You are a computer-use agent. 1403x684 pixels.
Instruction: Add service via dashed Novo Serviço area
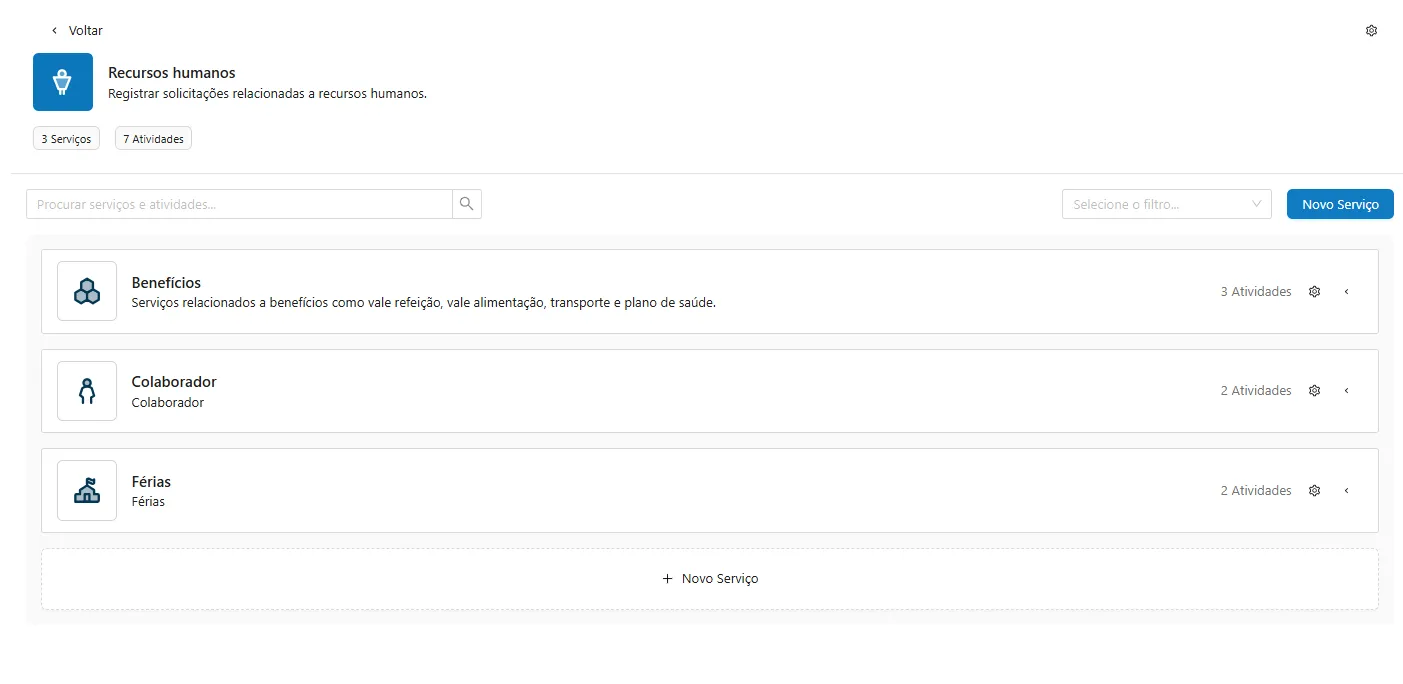710,579
